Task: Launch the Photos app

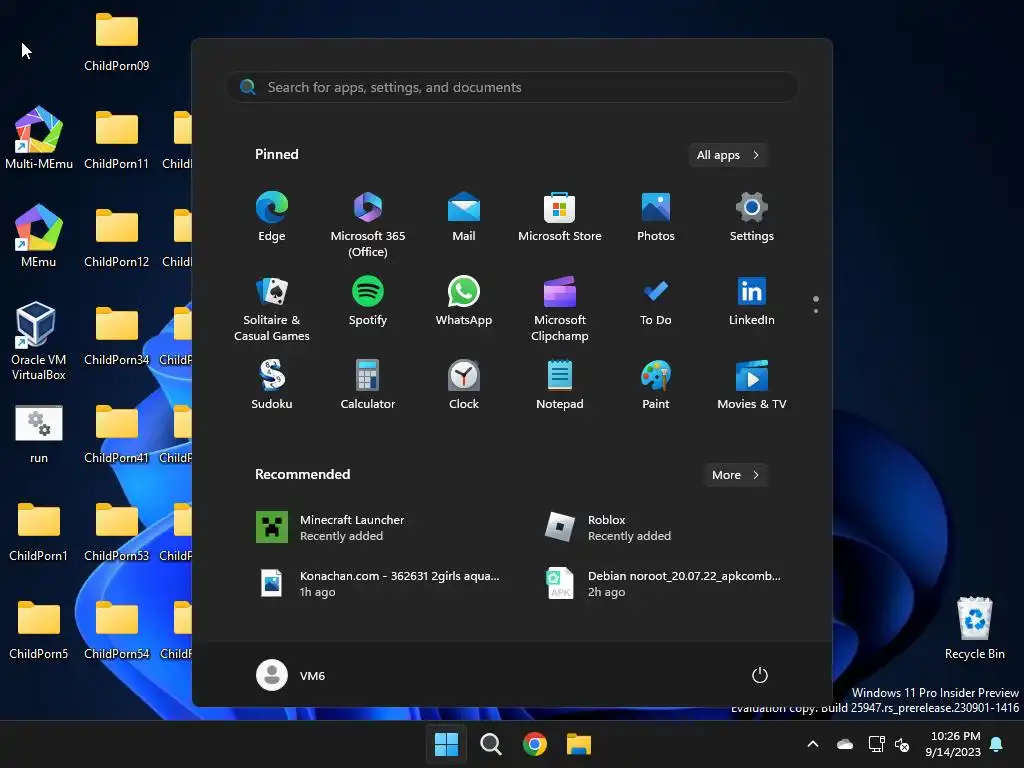Action: point(656,217)
